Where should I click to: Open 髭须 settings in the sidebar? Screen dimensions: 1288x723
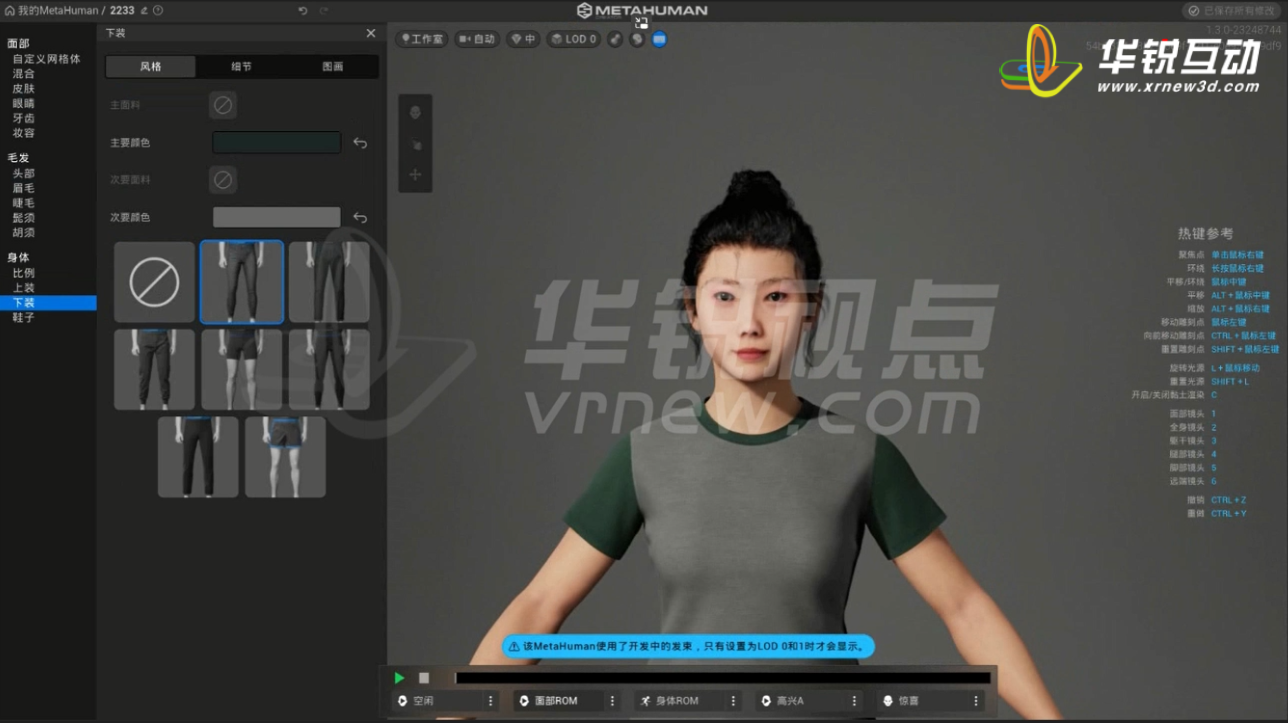point(24,217)
